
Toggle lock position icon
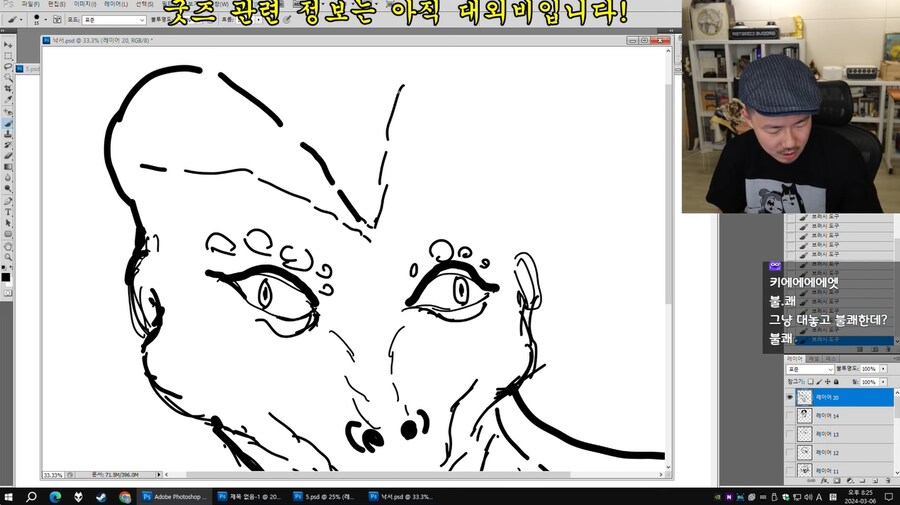tap(828, 382)
